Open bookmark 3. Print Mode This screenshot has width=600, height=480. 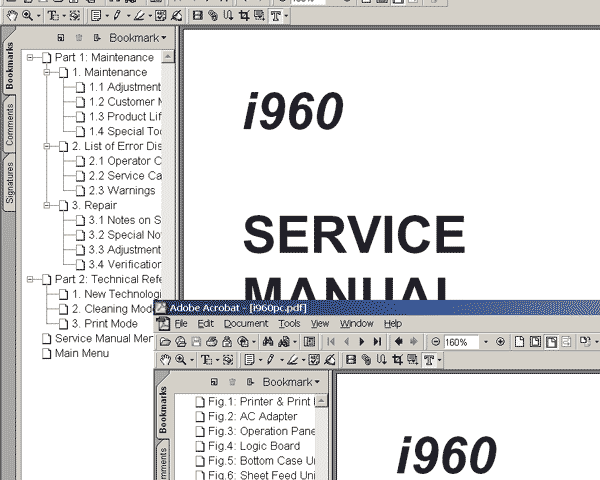[104, 324]
